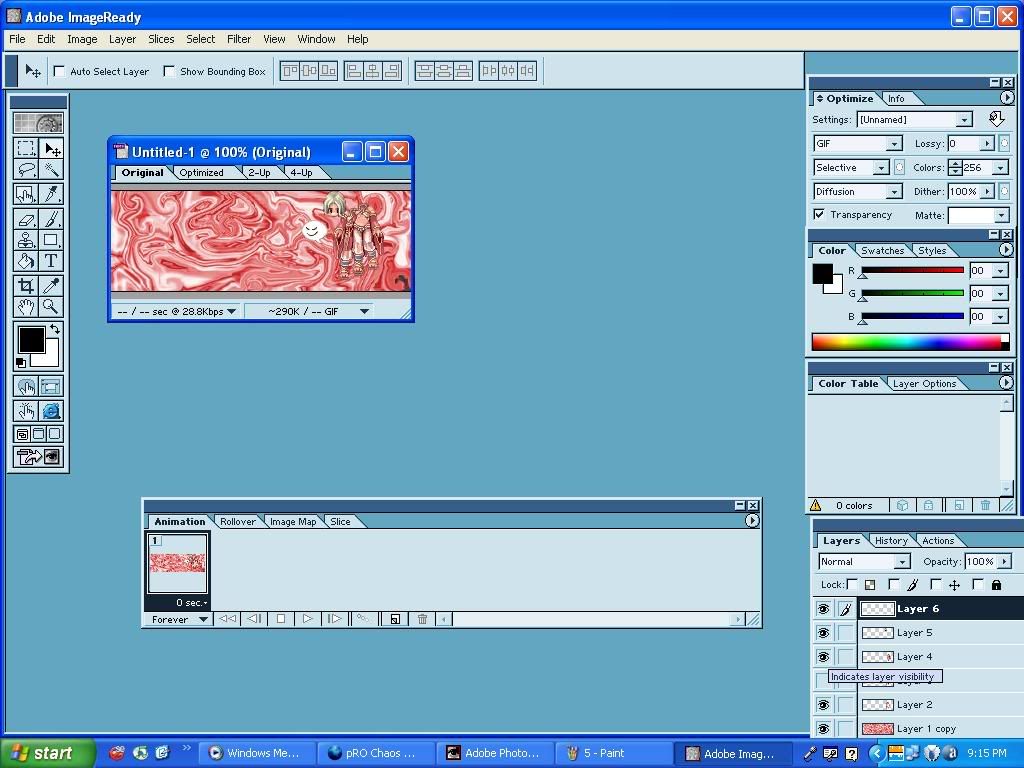This screenshot has height=768, width=1024.
Task: Select the Eraser tool
Action: pos(26,218)
